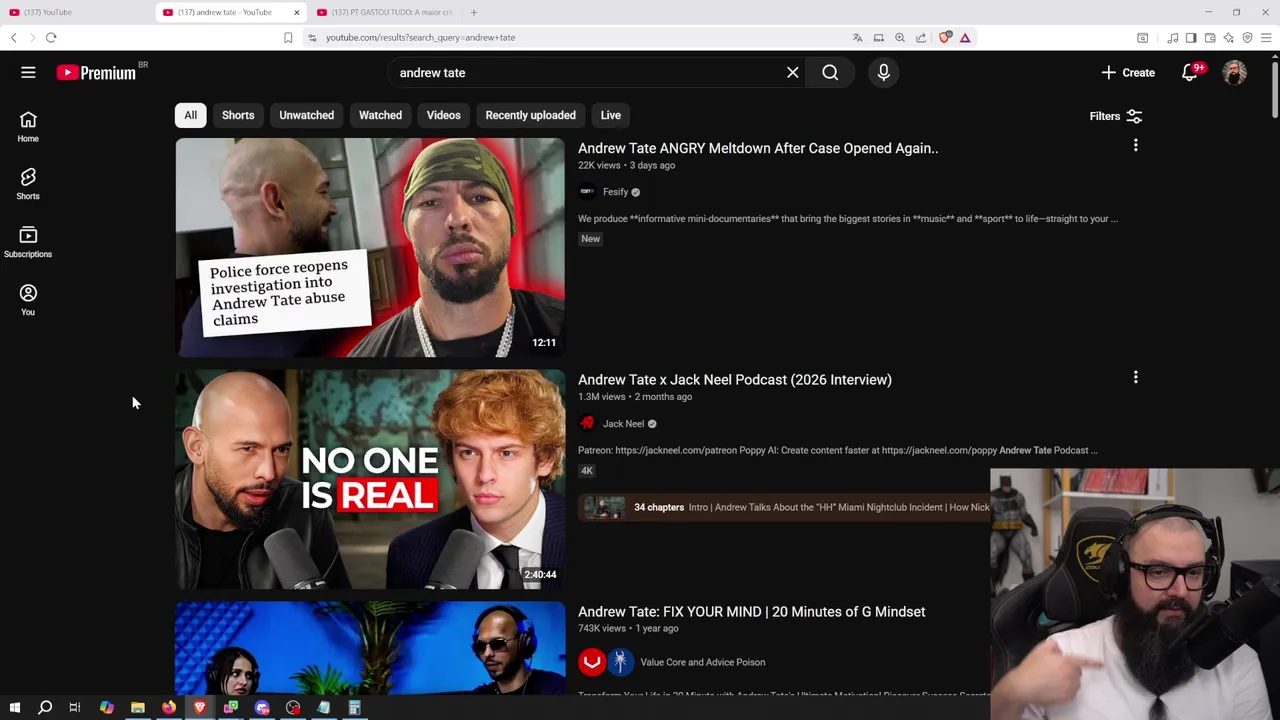
Task: Switch to the PT GASTOU TUDO tab
Action: coord(383,12)
